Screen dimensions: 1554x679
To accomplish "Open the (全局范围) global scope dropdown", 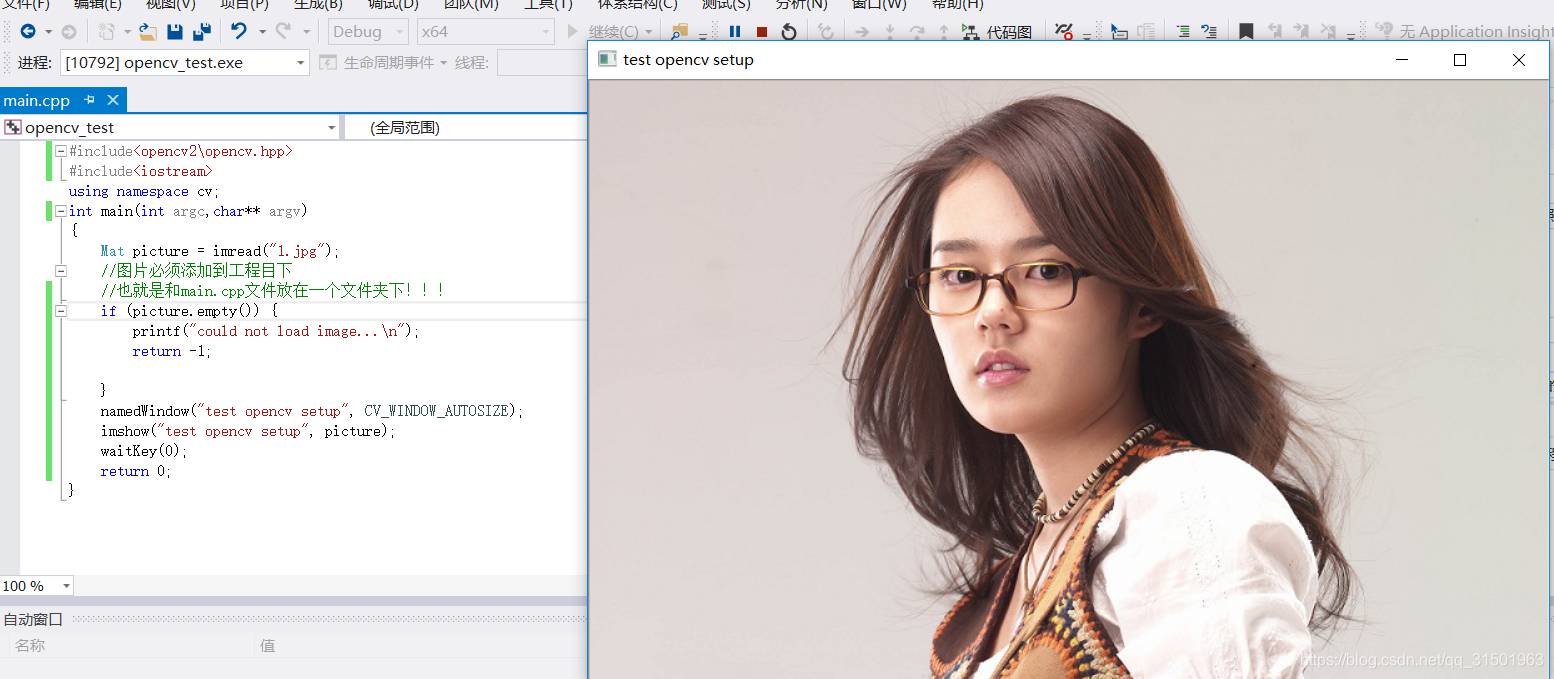I will click(466, 128).
